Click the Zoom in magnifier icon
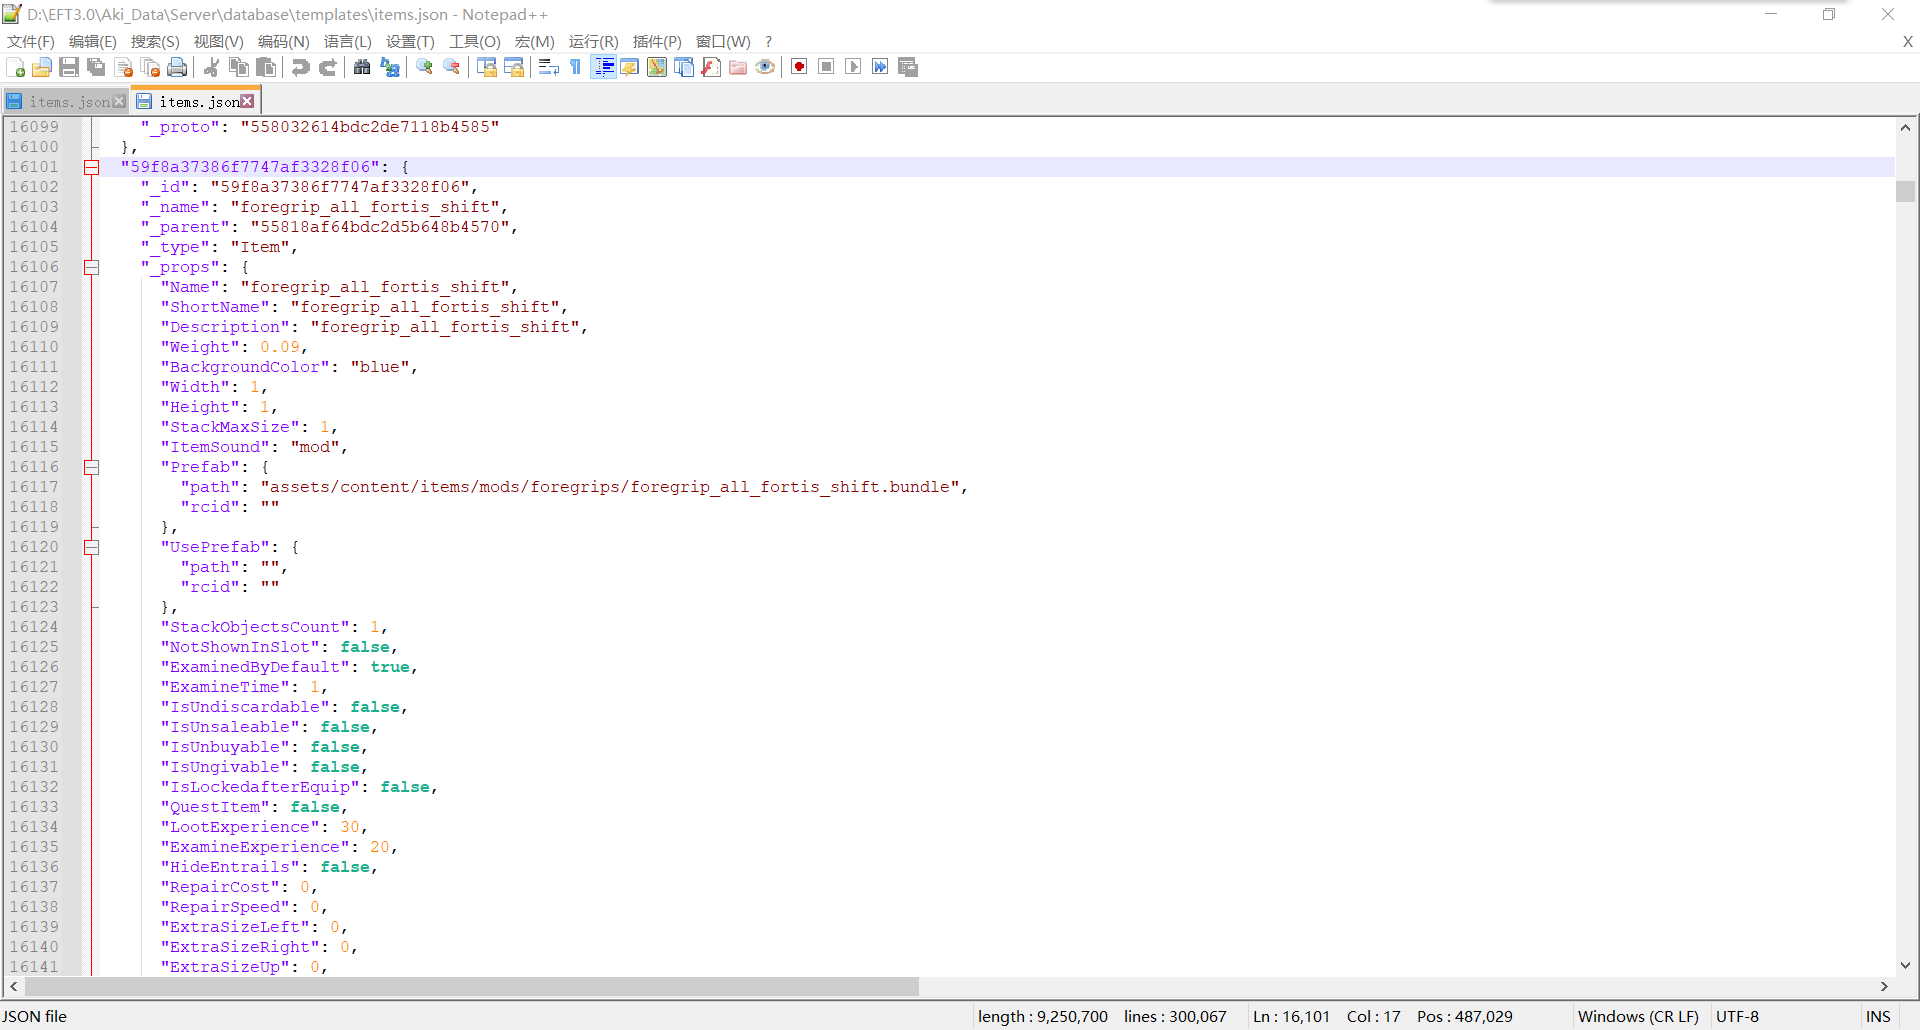The height and width of the screenshot is (1030, 1920). (425, 67)
